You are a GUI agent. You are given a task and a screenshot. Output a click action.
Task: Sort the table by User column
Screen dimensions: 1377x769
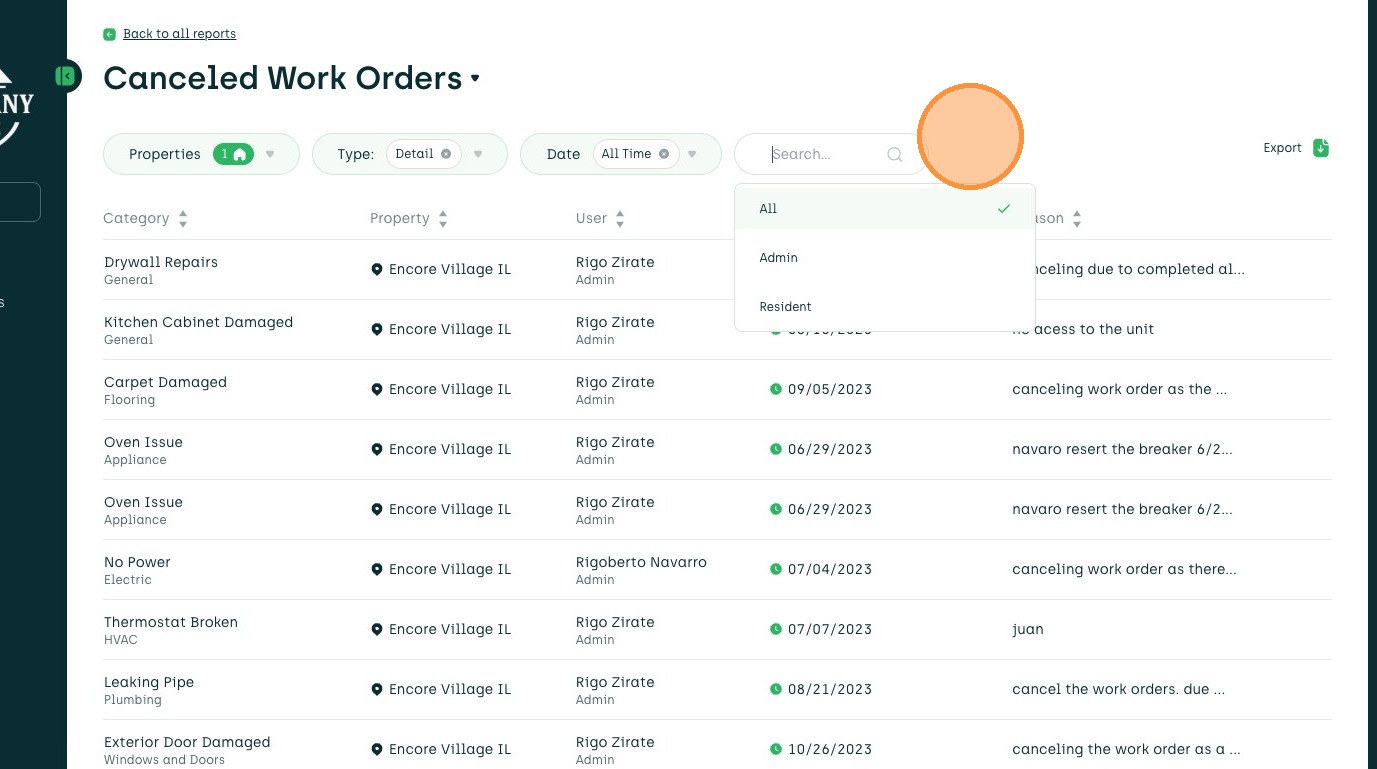click(x=620, y=219)
